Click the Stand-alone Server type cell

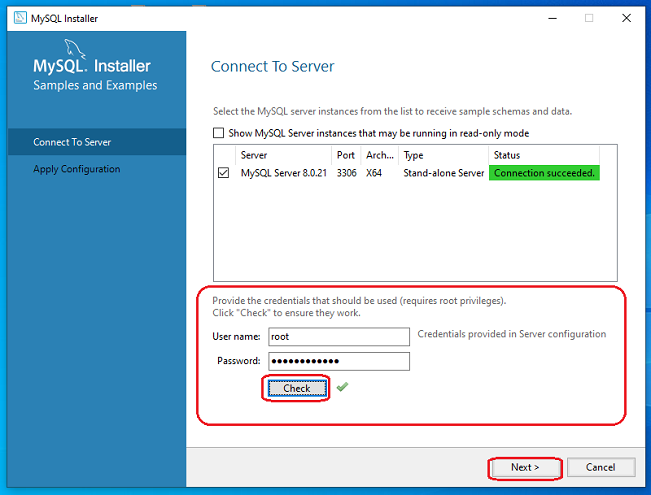[444, 173]
